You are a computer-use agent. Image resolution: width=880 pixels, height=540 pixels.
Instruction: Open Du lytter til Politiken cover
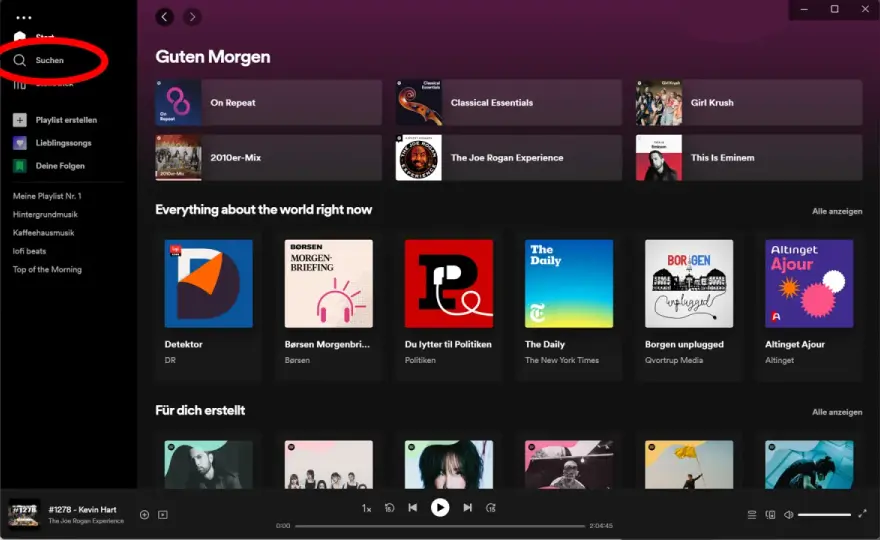point(449,283)
